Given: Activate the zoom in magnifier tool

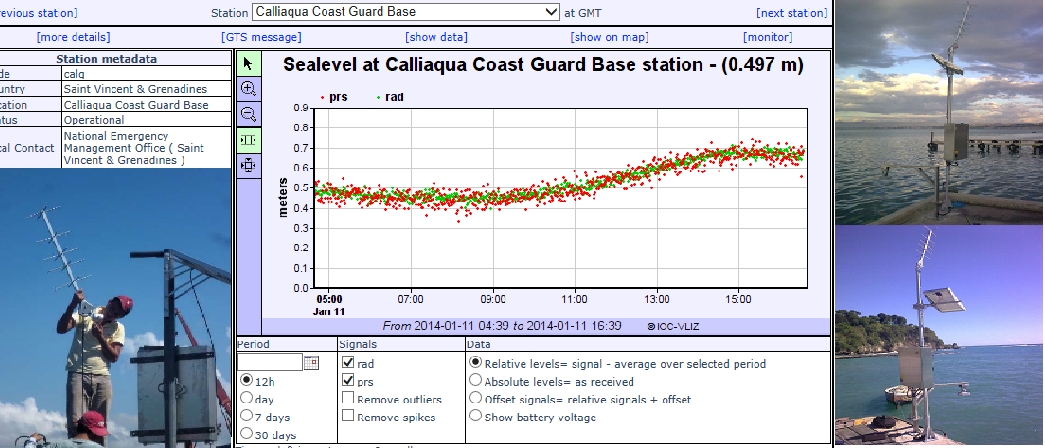Looking at the screenshot, I should pos(248,88).
